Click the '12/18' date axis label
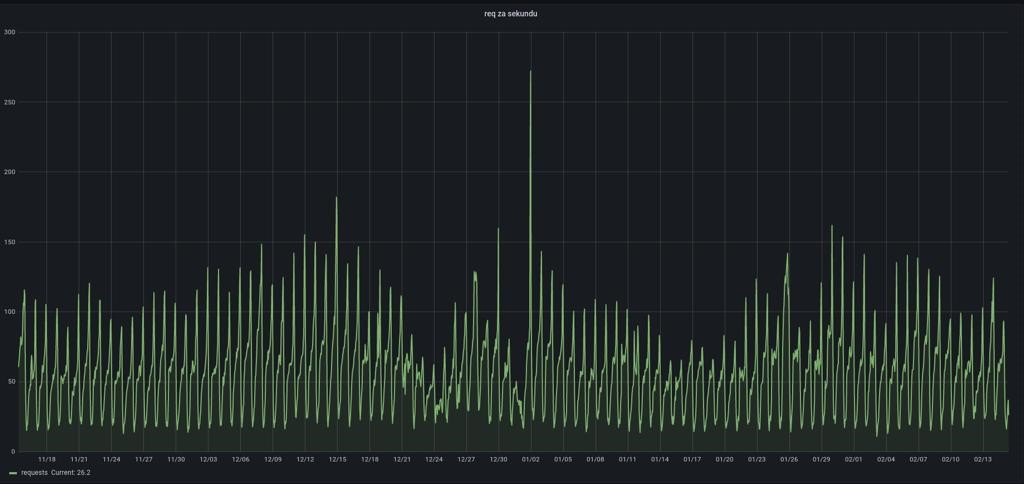Viewport: 1024px width, 484px height. coord(370,459)
